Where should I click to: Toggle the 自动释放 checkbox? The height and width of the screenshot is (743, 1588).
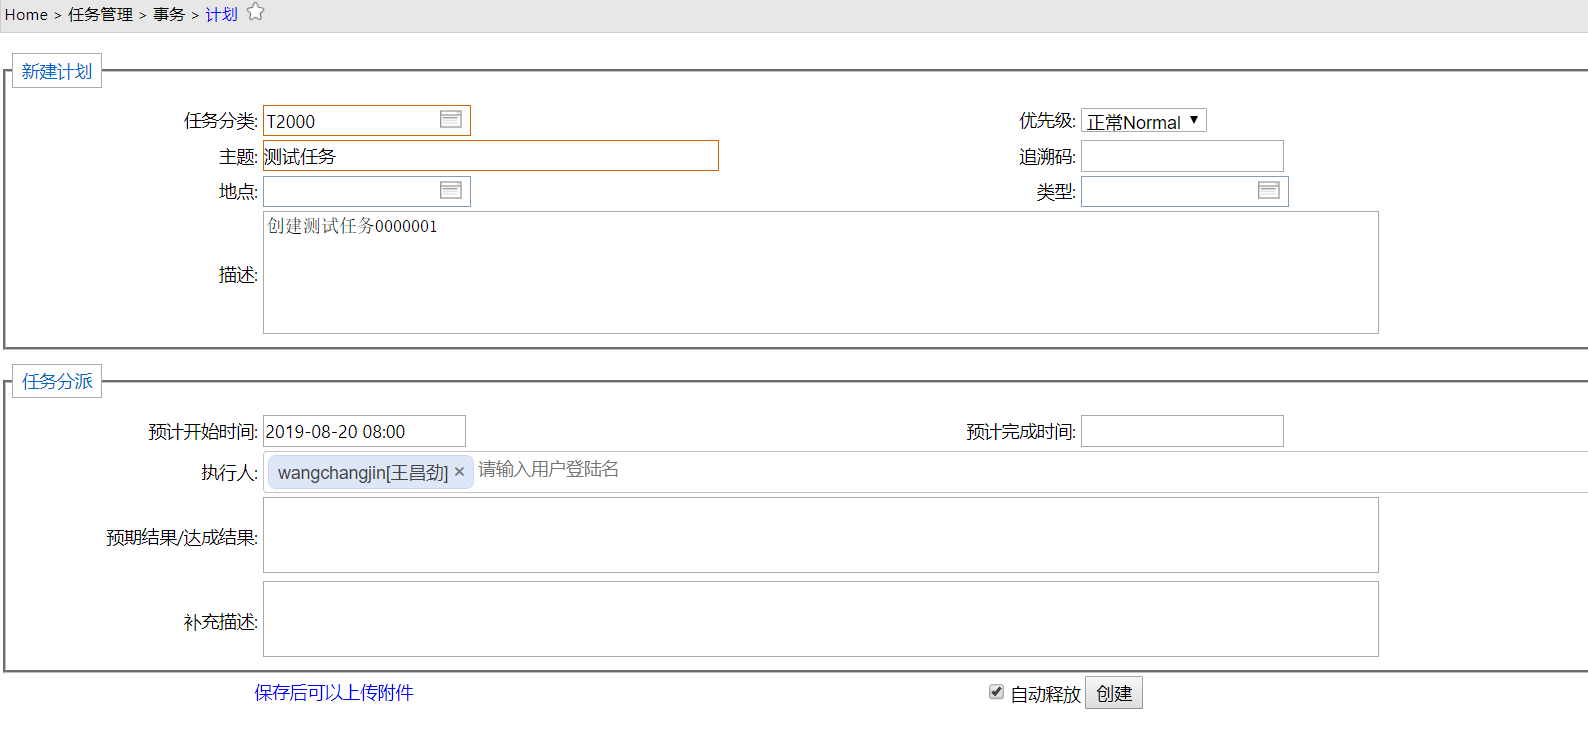coord(996,692)
